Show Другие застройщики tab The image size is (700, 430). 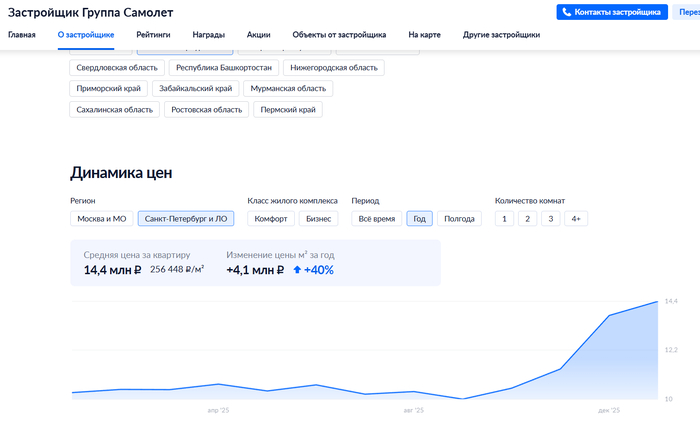502,35
